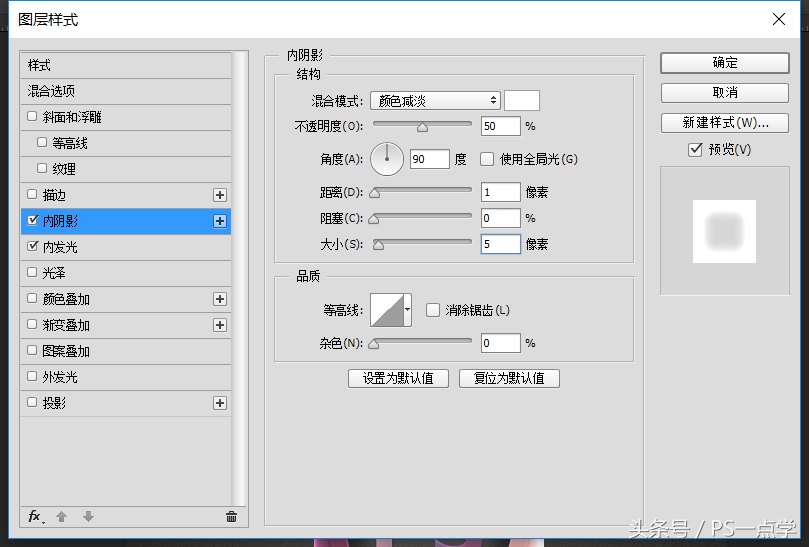Click the effects list vertical scrollbar
Image resolution: width=809 pixels, height=547 pixels.
tap(238, 279)
